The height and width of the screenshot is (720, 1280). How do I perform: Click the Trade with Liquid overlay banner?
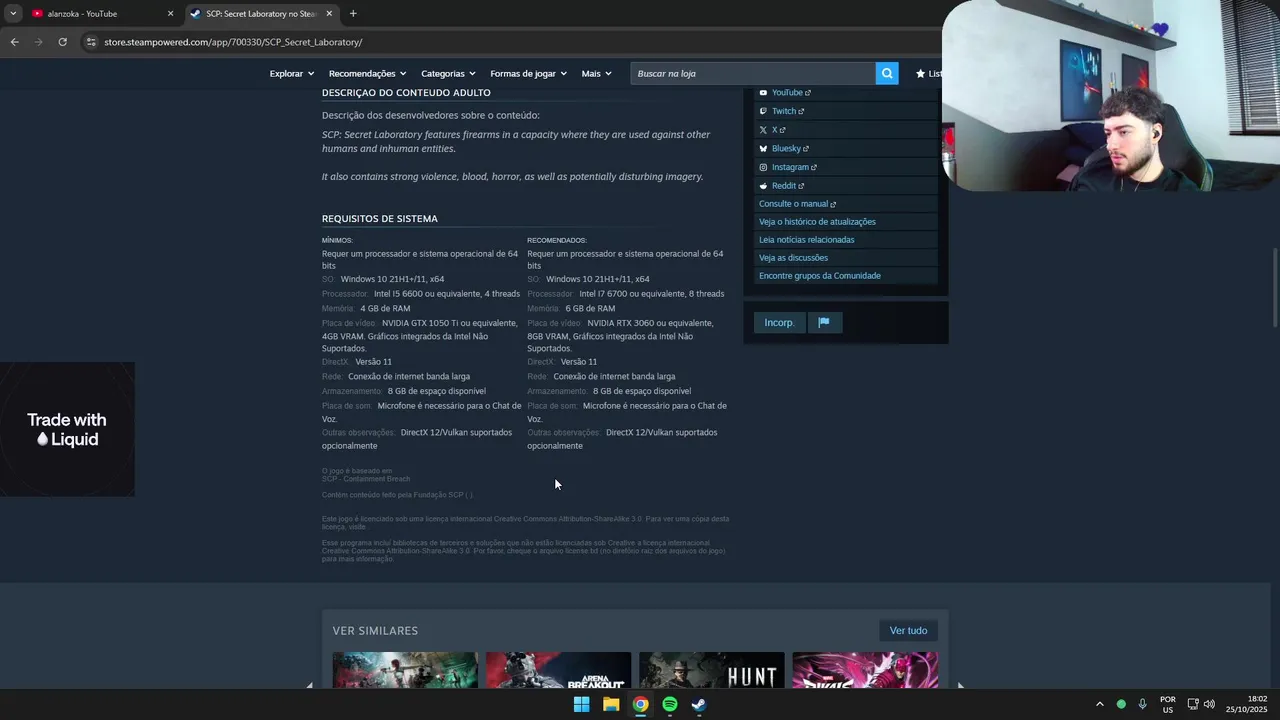(67, 429)
